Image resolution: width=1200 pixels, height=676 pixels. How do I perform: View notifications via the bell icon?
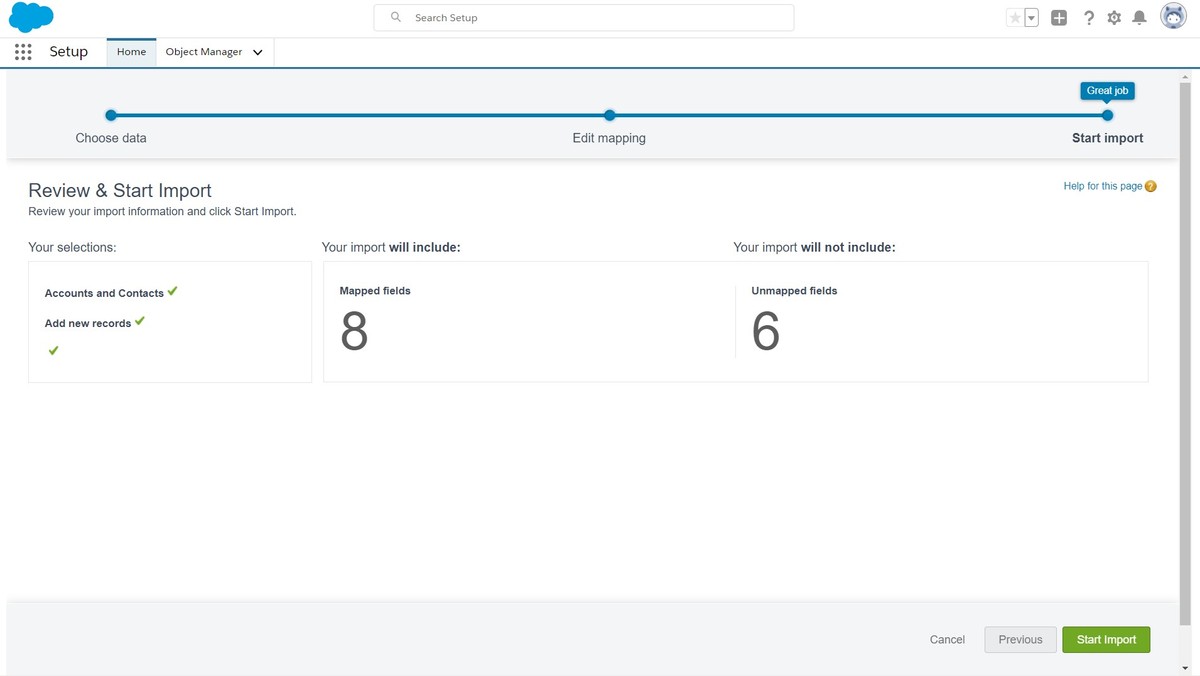tap(1138, 17)
